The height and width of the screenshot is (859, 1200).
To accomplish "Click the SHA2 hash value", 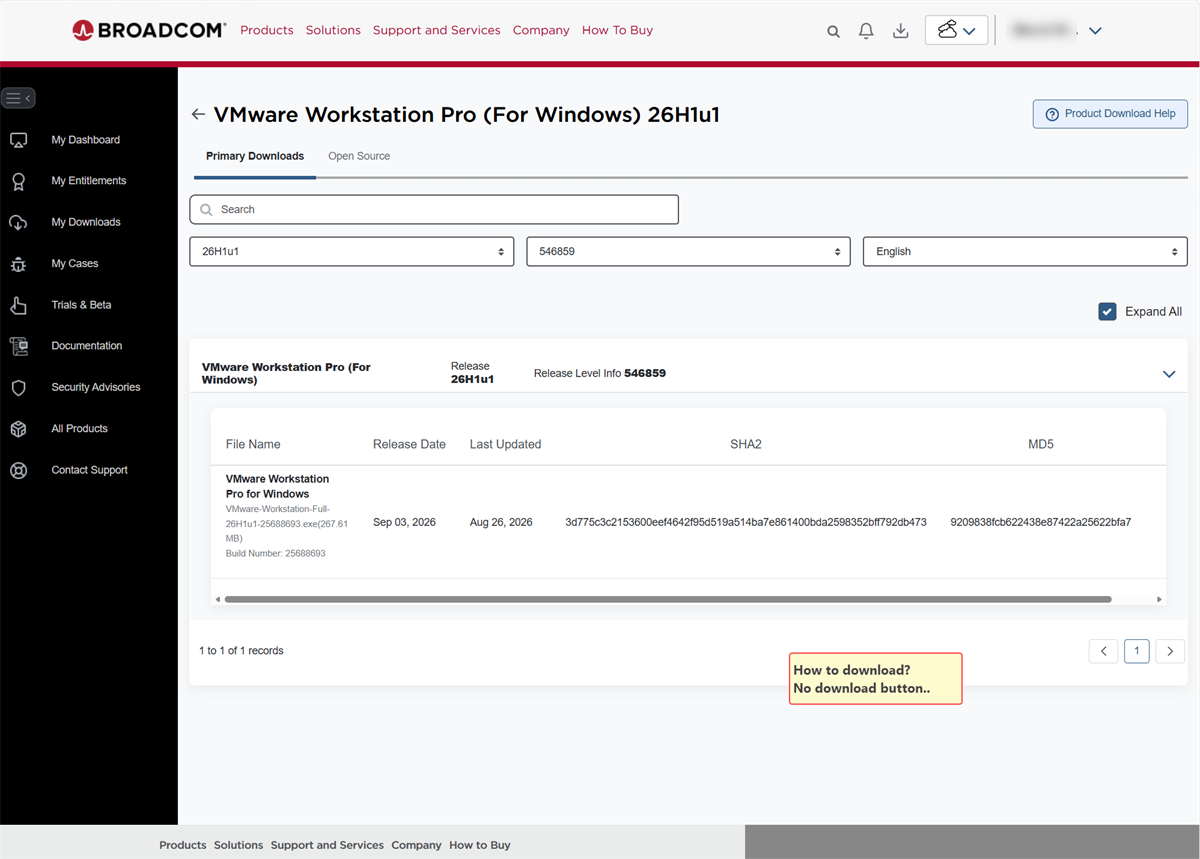I will (746, 522).
